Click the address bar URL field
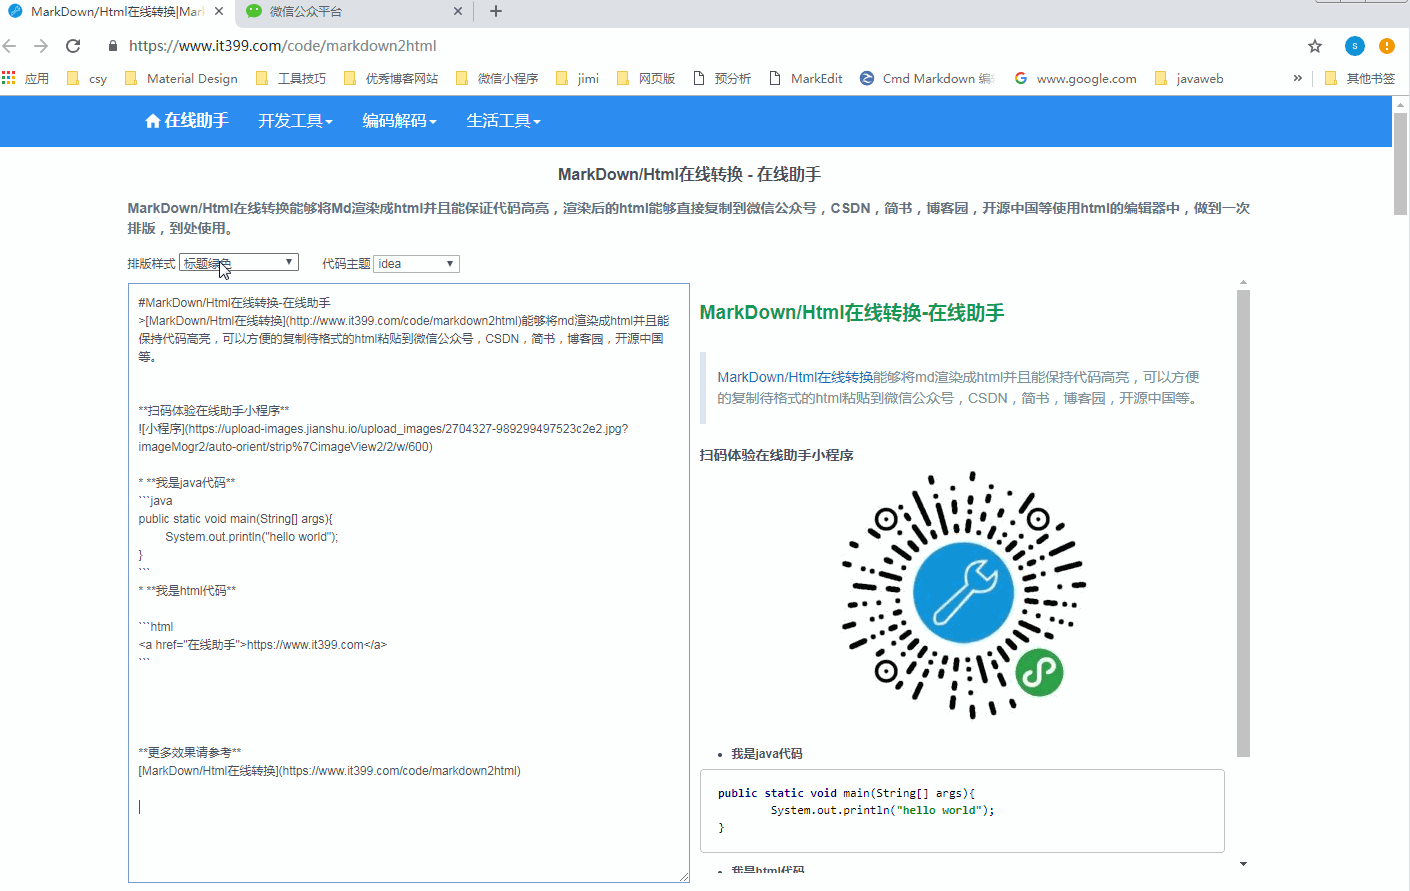The image size is (1410, 891). point(700,46)
